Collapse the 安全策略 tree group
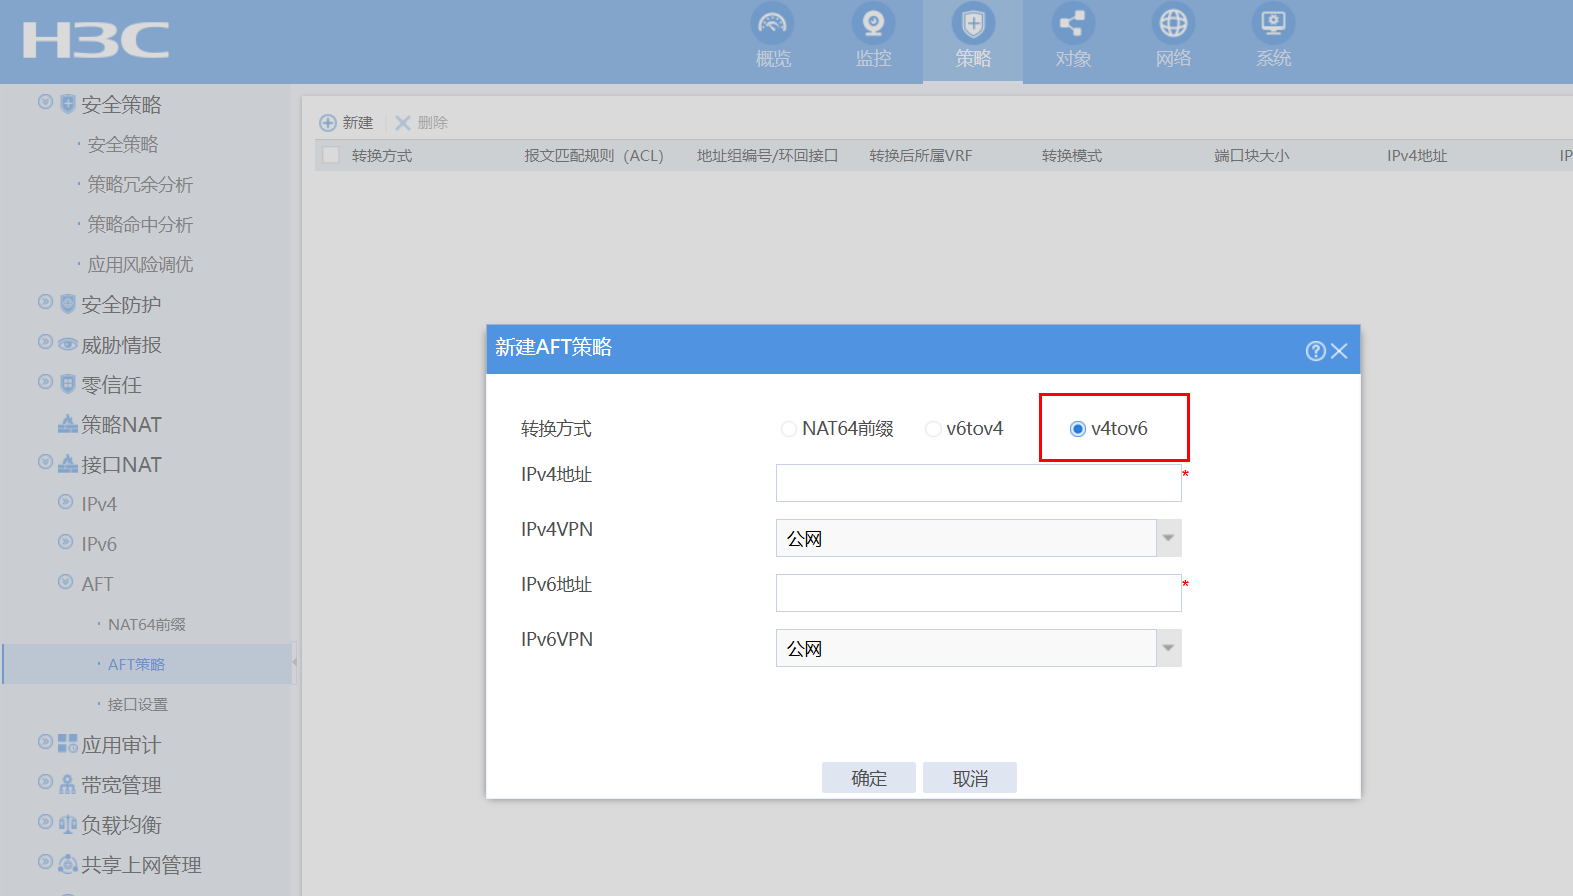This screenshot has height=896, width=1573. (x=45, y=102)
